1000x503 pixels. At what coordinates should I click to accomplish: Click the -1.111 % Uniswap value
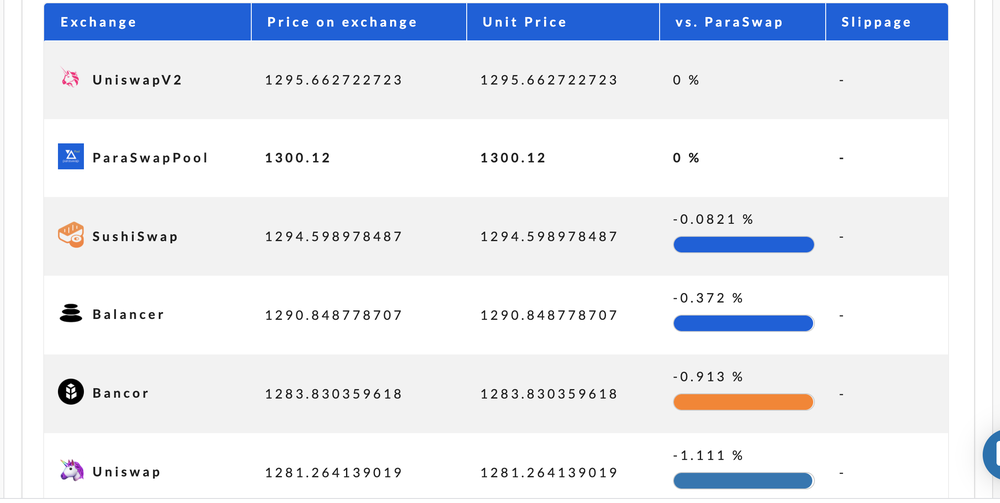coord(708,455)
